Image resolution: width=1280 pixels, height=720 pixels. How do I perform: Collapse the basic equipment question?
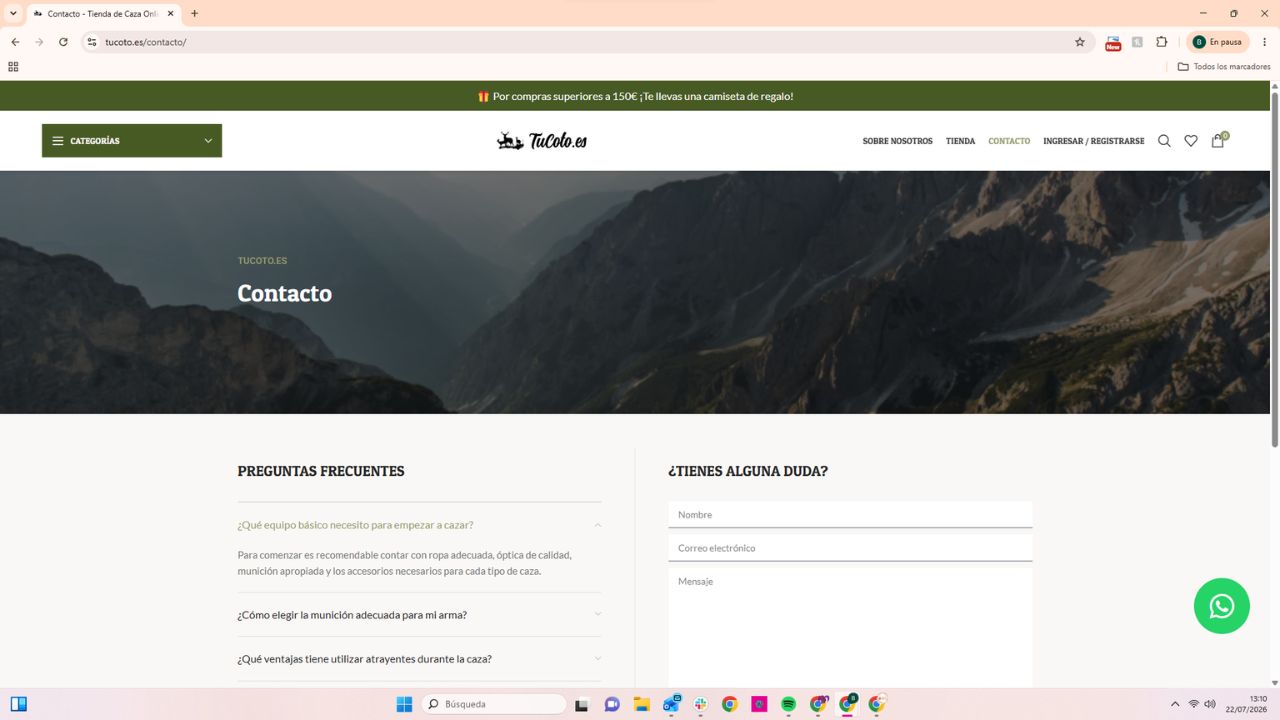[x=420, y=525]
